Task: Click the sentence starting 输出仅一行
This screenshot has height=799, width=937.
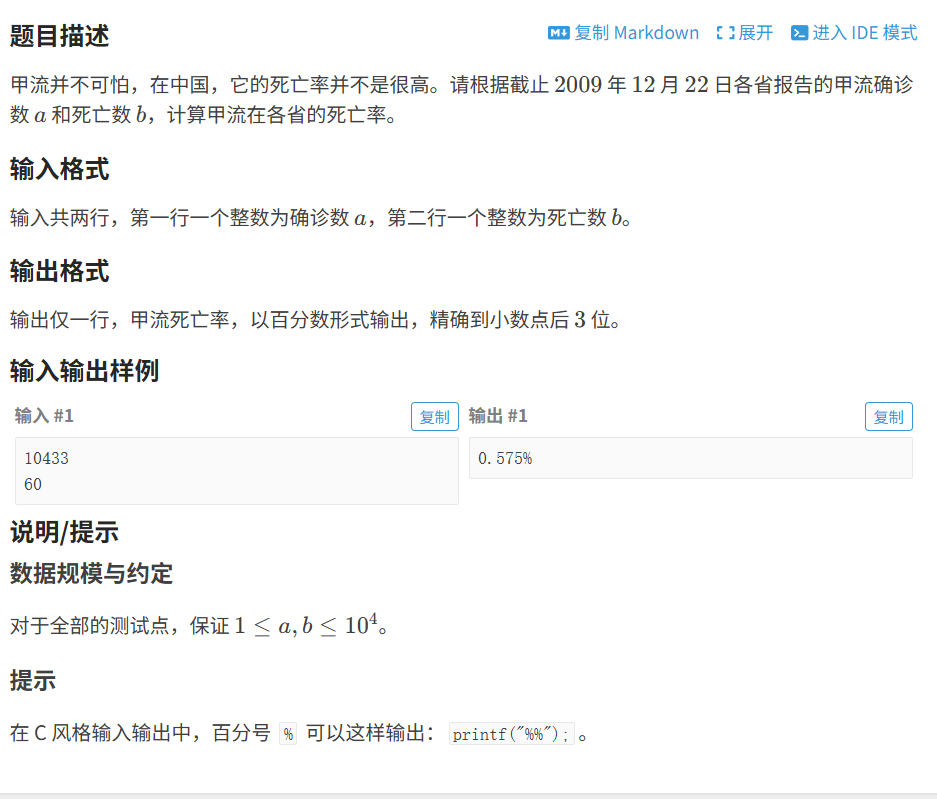Action: point(316,320)
